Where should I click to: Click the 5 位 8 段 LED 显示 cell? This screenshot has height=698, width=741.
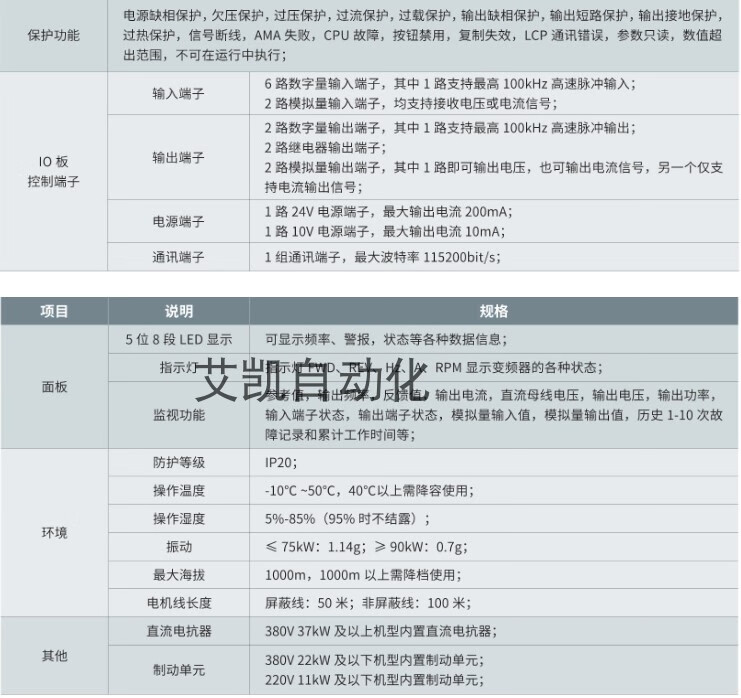[x=178, y=339]
